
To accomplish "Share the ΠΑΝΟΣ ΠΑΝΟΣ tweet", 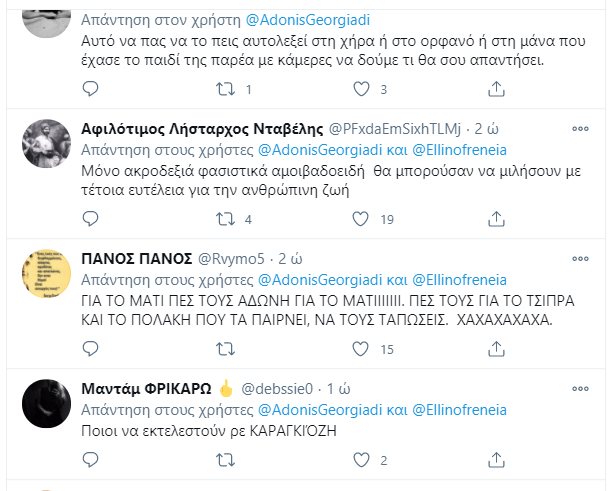I will (496, 349).
